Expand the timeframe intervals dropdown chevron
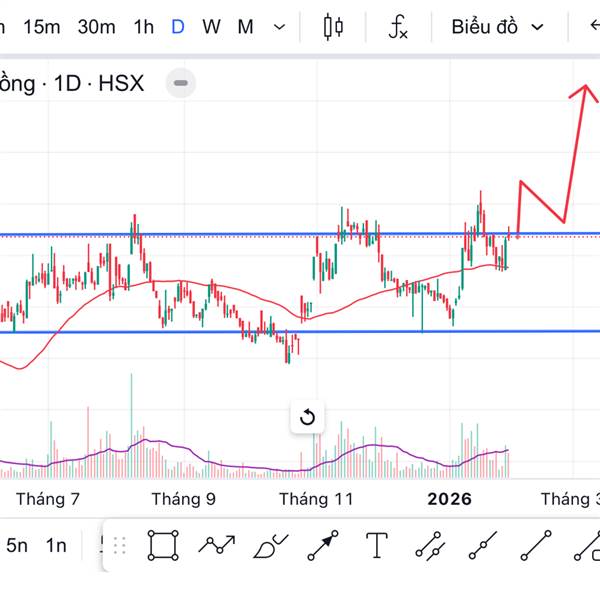Viewport: 600px width, 600px height. coord(279,27)
